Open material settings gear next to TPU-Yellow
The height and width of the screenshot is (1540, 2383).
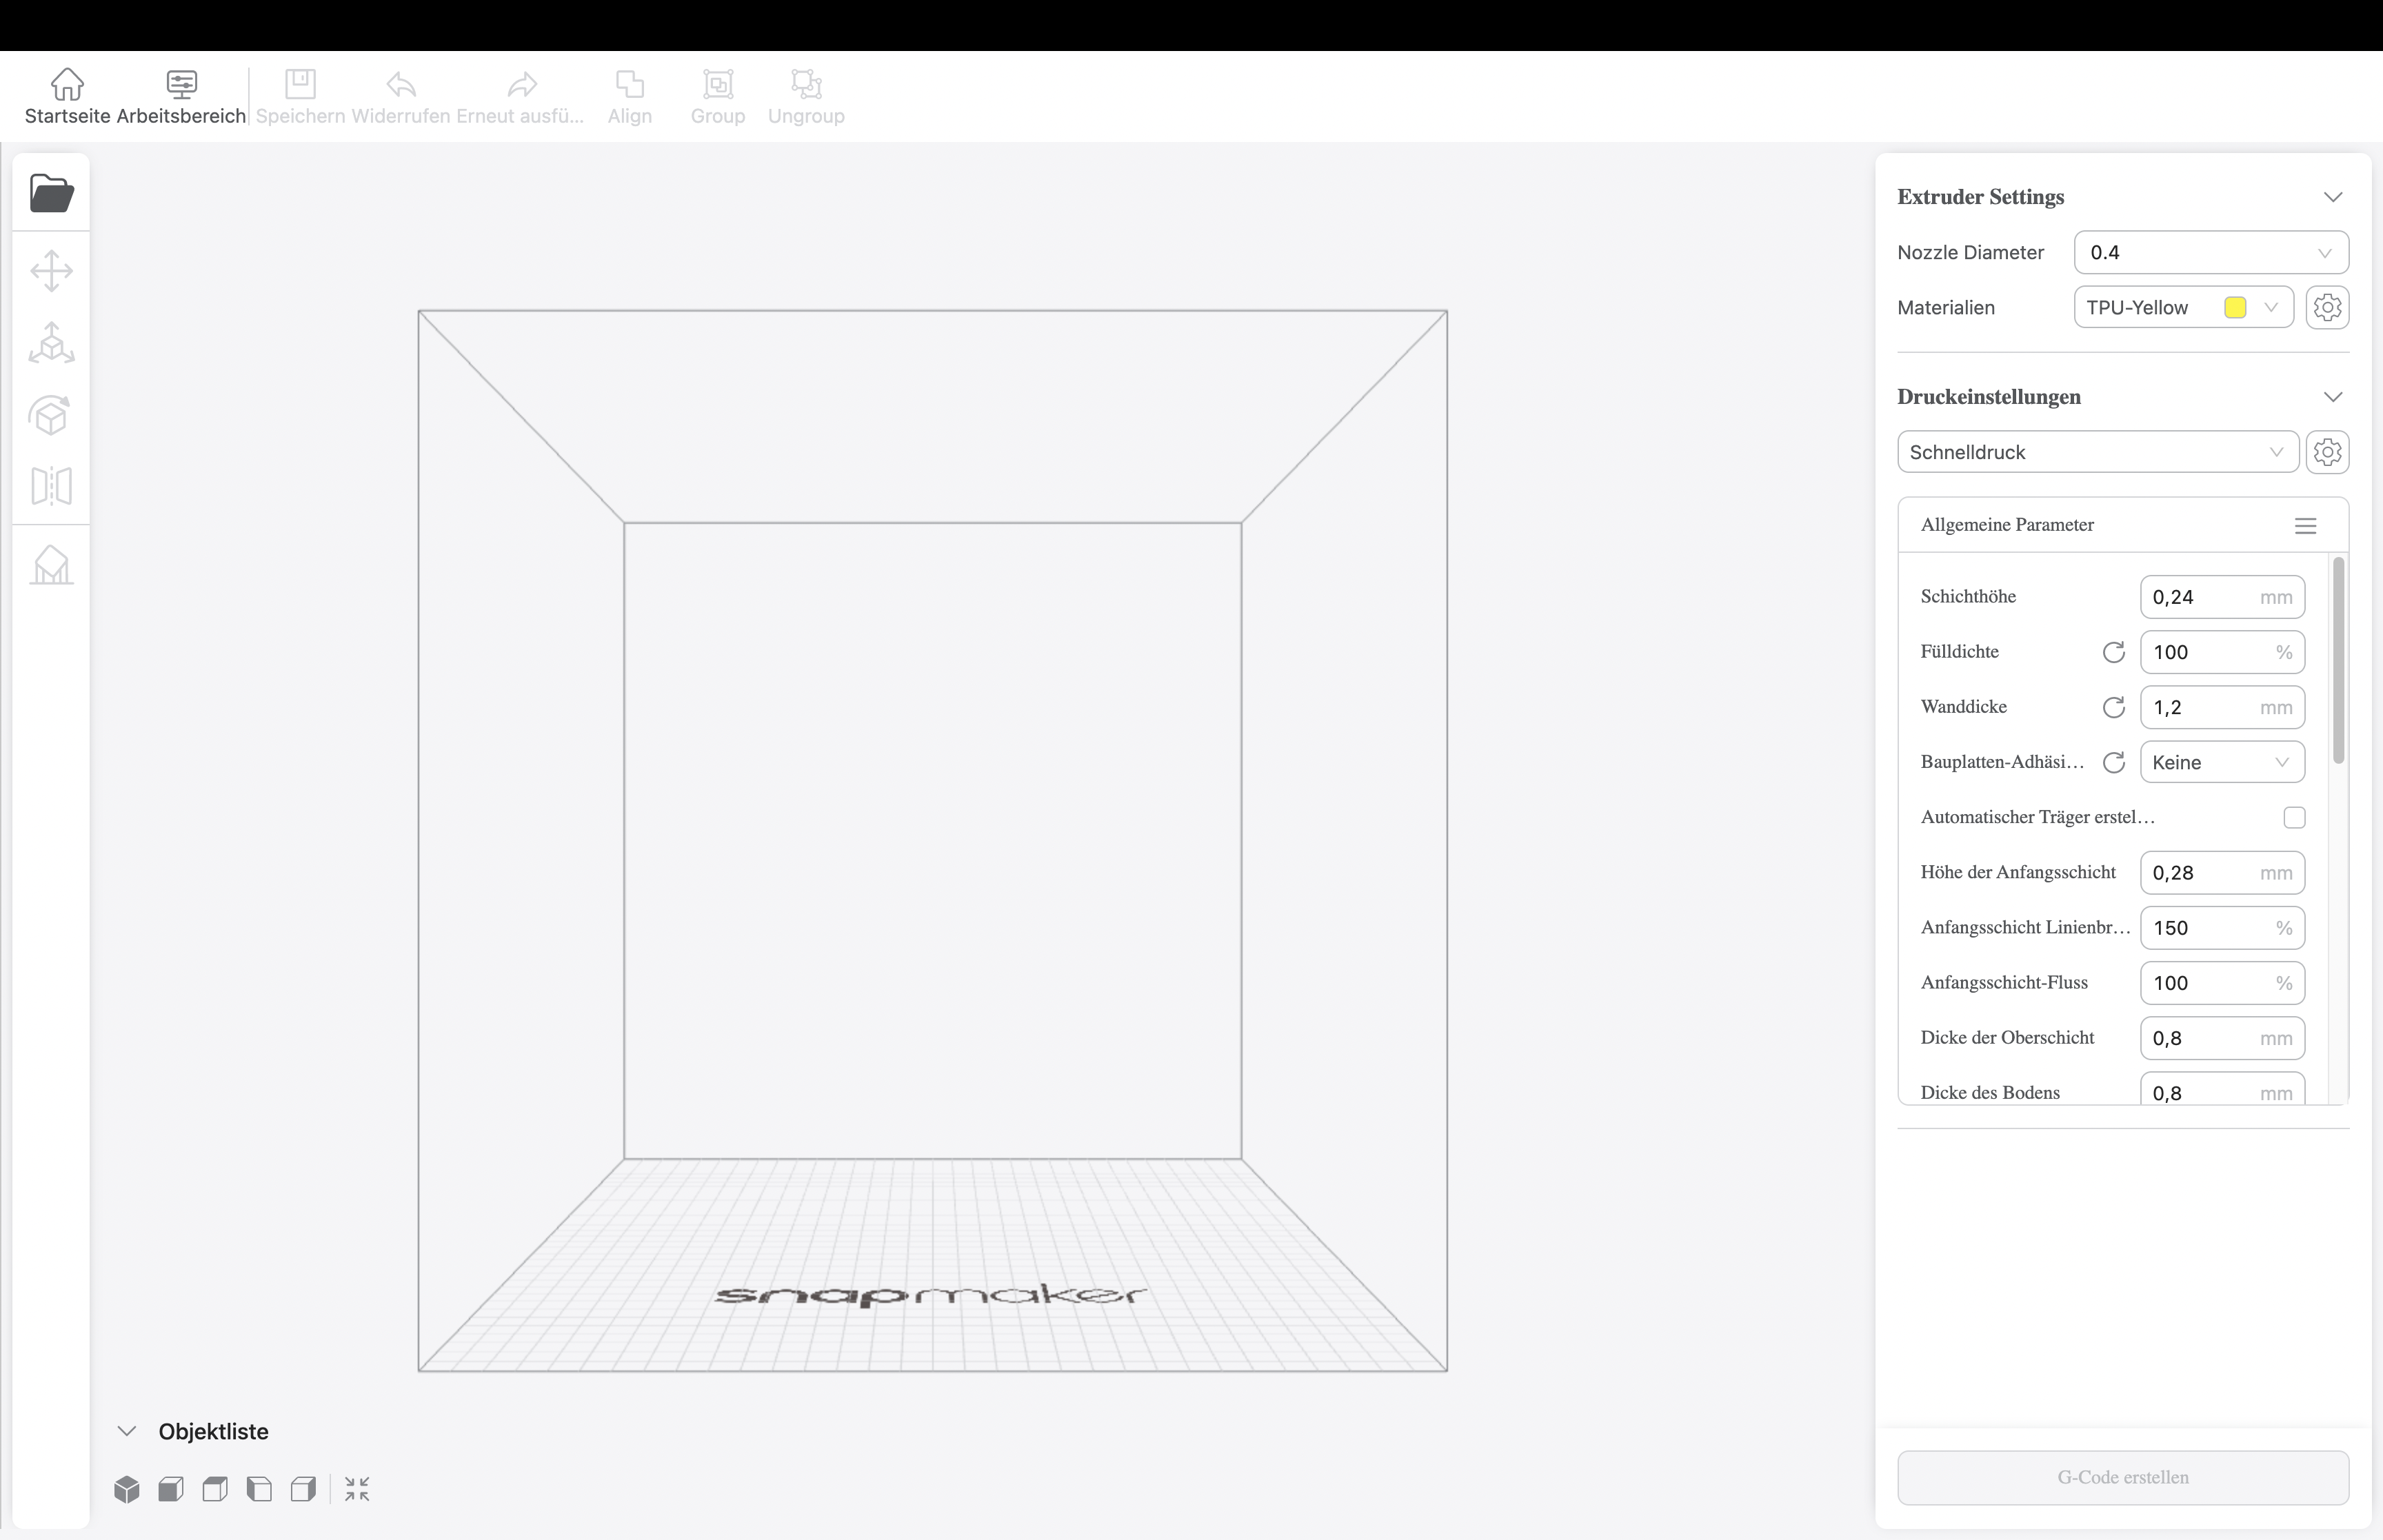pyautogui.click(x=2327, y=307)
